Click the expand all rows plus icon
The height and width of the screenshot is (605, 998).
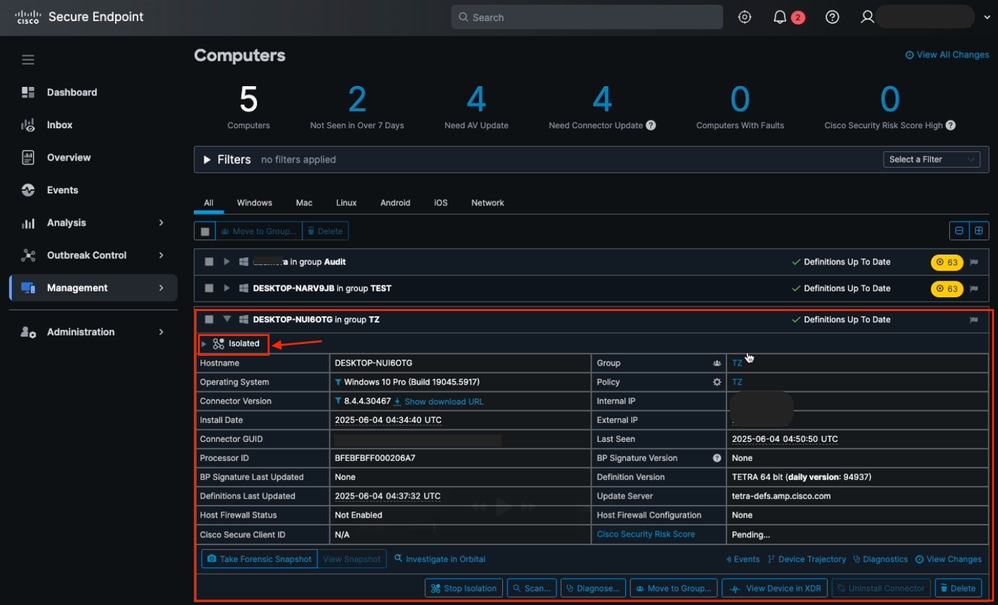(x=979, y=230)
